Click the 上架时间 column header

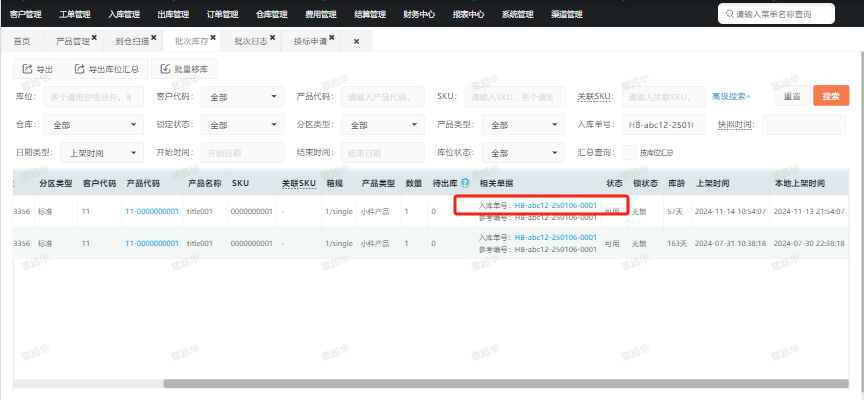click(712, 183)
